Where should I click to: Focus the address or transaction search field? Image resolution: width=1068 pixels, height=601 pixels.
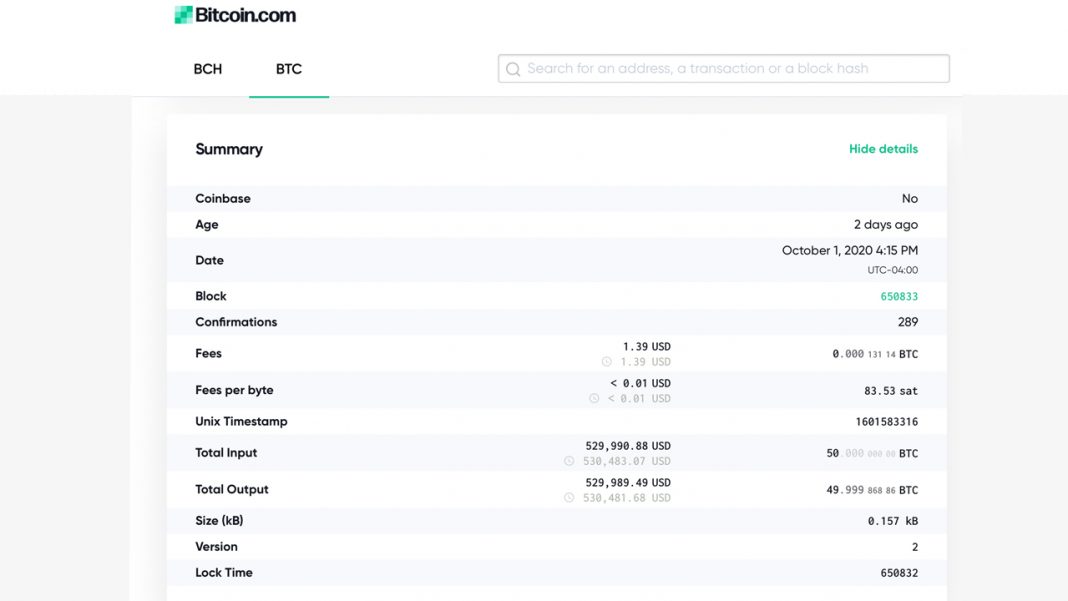tap(723, 69)
